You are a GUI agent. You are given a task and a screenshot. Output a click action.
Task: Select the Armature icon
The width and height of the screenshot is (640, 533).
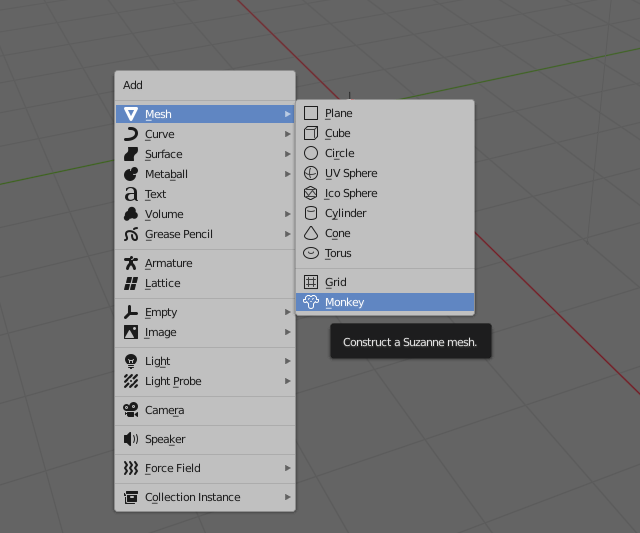[130, 263]
